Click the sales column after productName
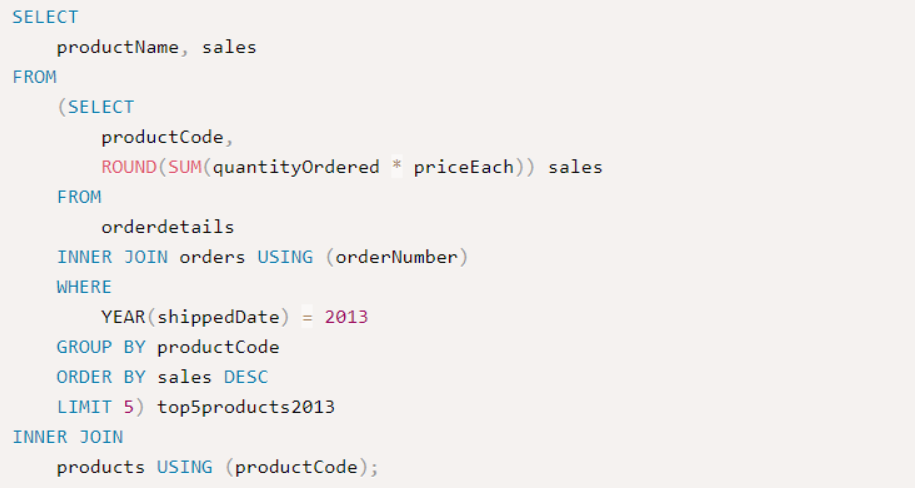 [229, 47]
